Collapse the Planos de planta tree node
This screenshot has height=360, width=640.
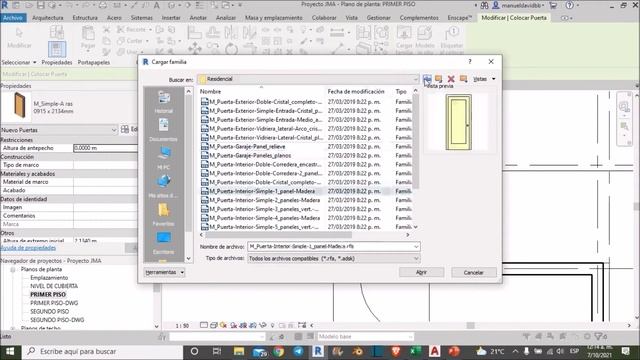13,269
